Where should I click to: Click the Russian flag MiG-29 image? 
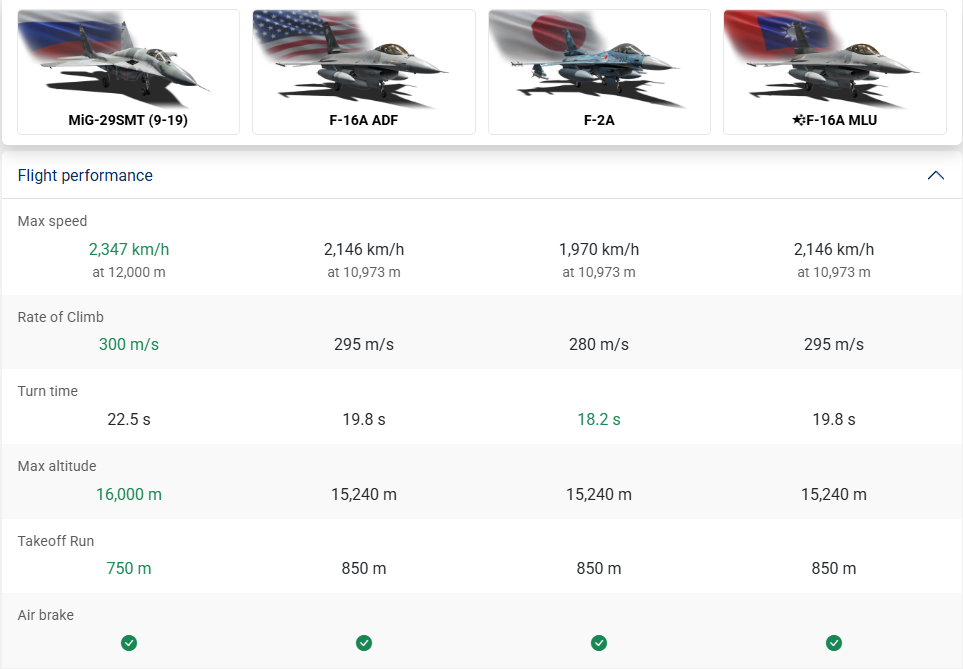[128, 60]
